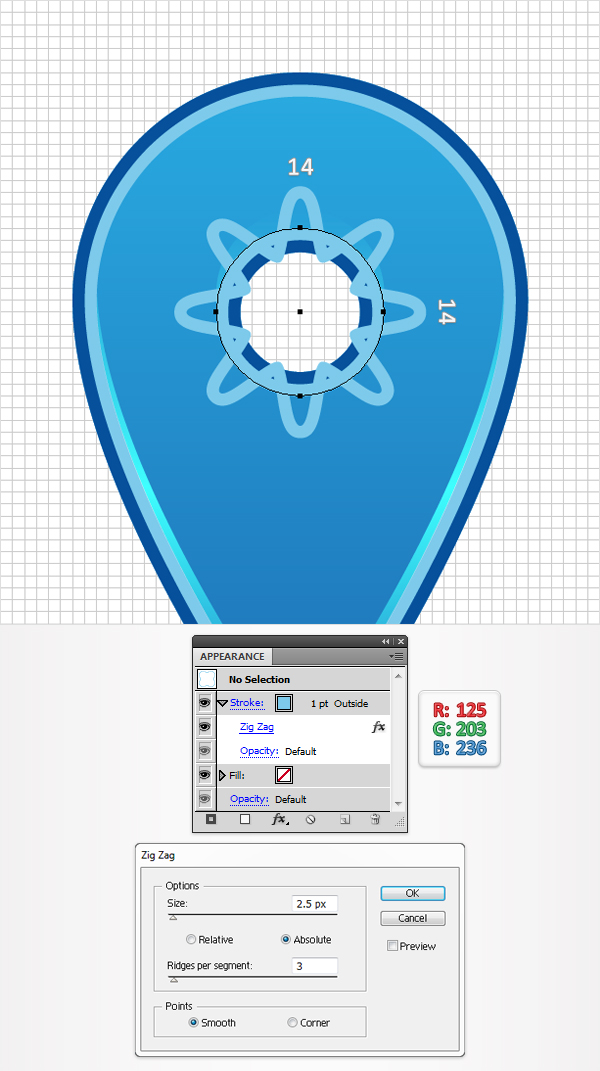Click the Fill none color swatch

click(x=284, y=775)
